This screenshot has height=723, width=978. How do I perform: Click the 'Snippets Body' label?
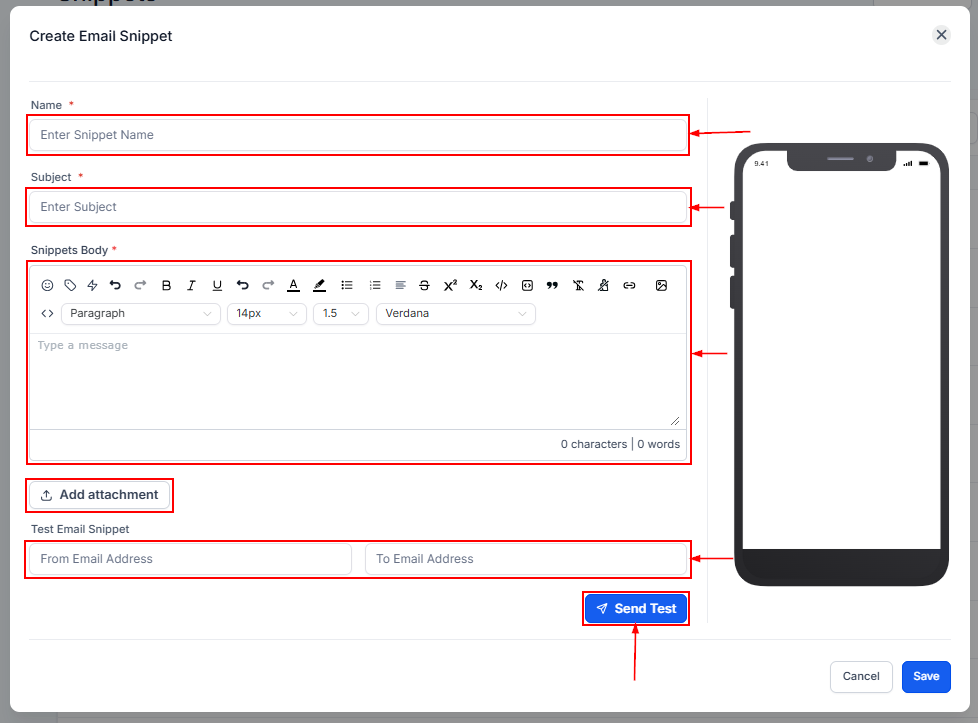(x=69, y=250)
